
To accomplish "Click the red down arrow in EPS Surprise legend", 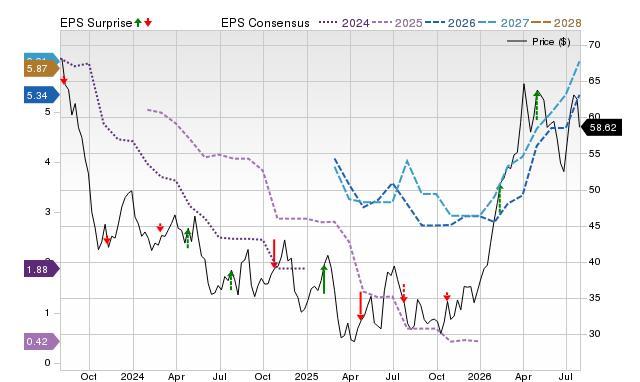I will (148, 22).
